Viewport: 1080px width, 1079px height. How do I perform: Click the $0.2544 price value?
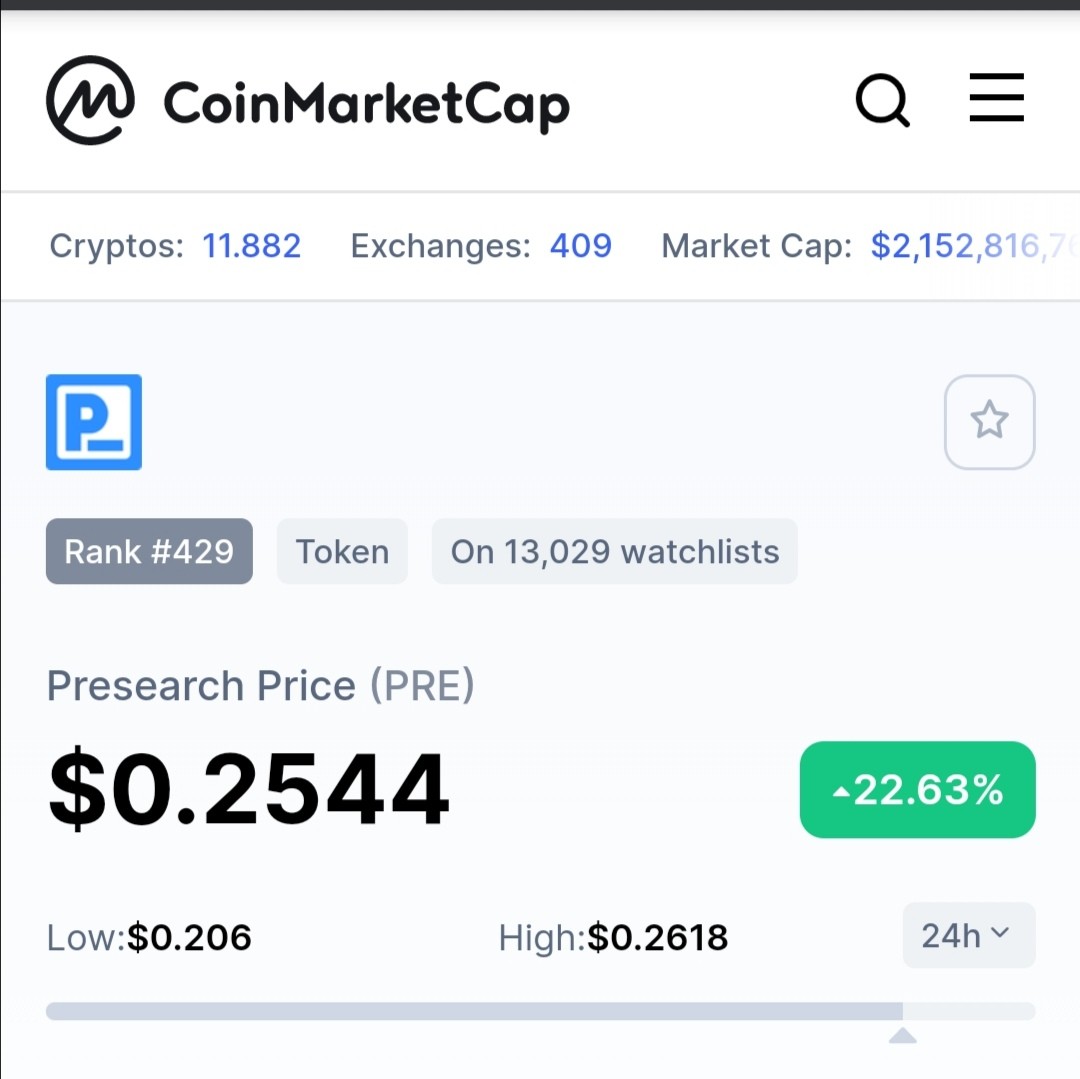[x=249, y=789]
